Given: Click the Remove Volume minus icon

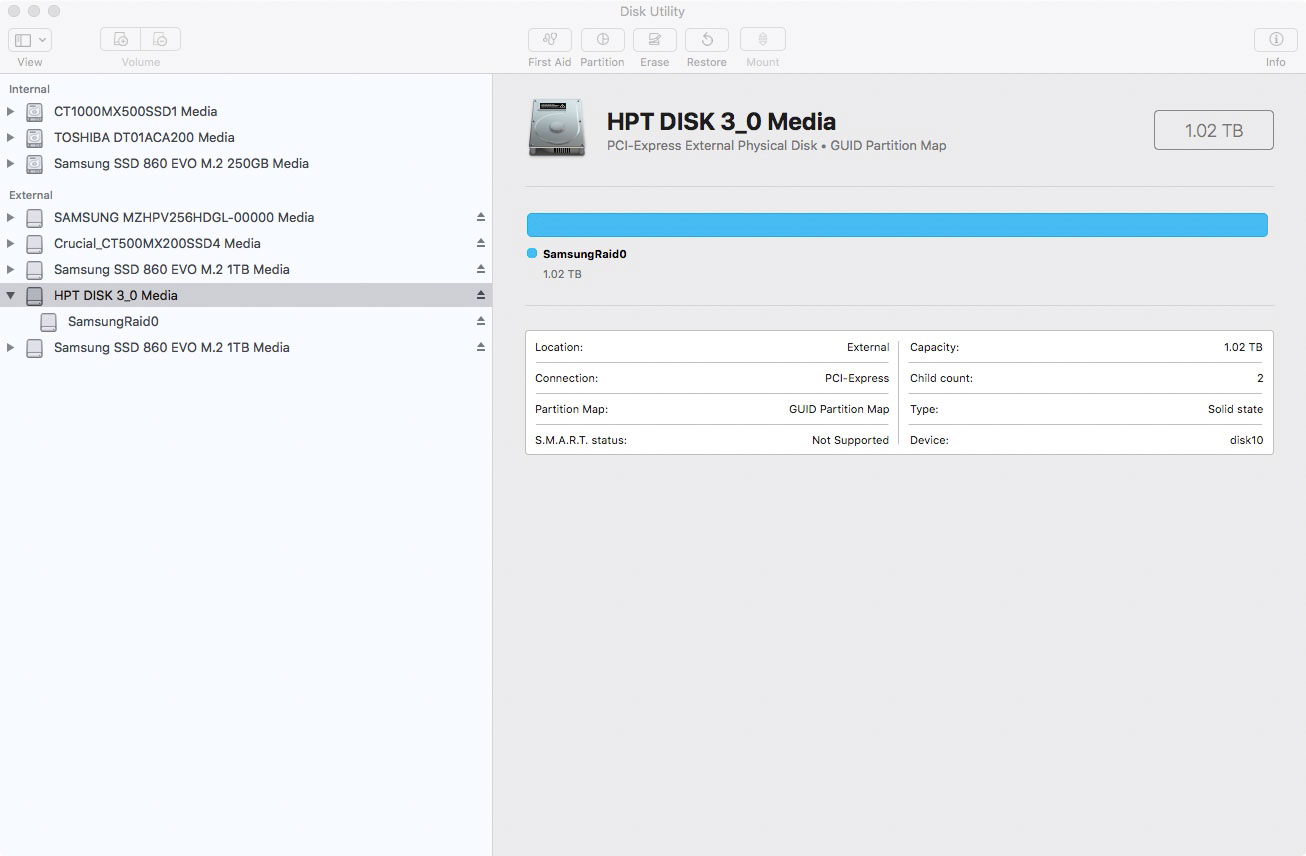Looking at the screenshot, I should (x=161, y=40).
